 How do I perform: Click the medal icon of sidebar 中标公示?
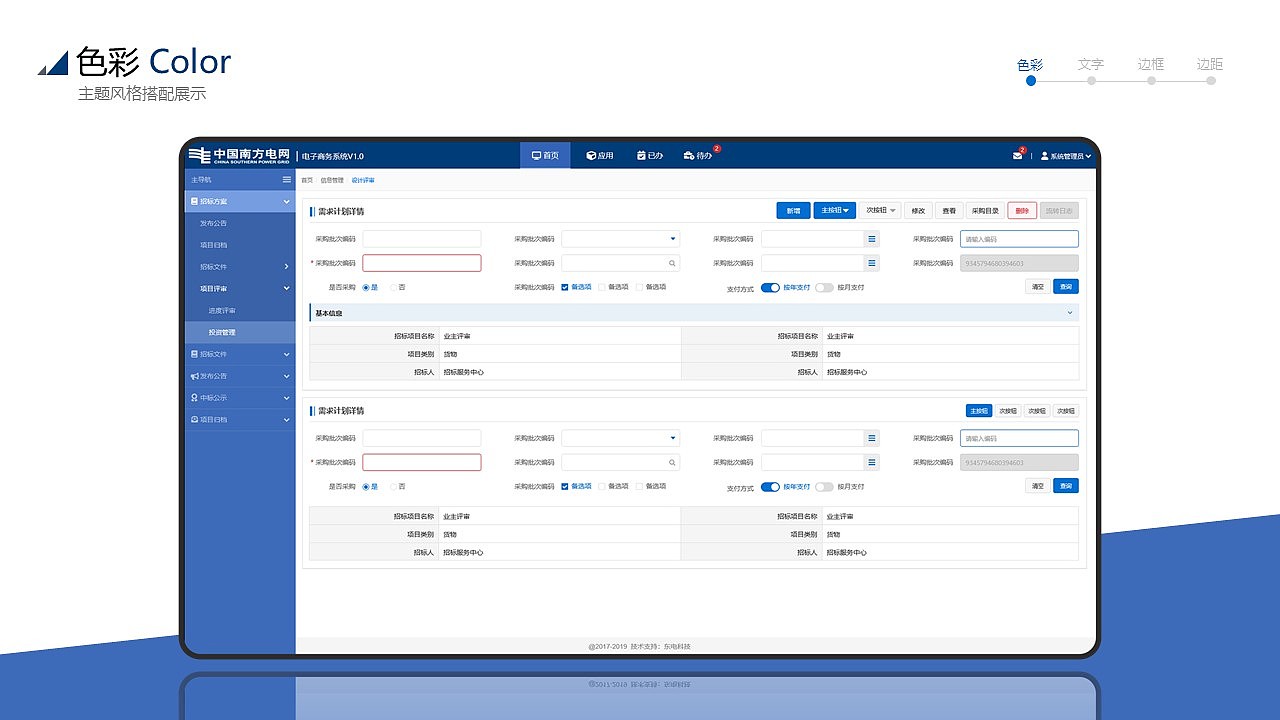coord(194,398)
